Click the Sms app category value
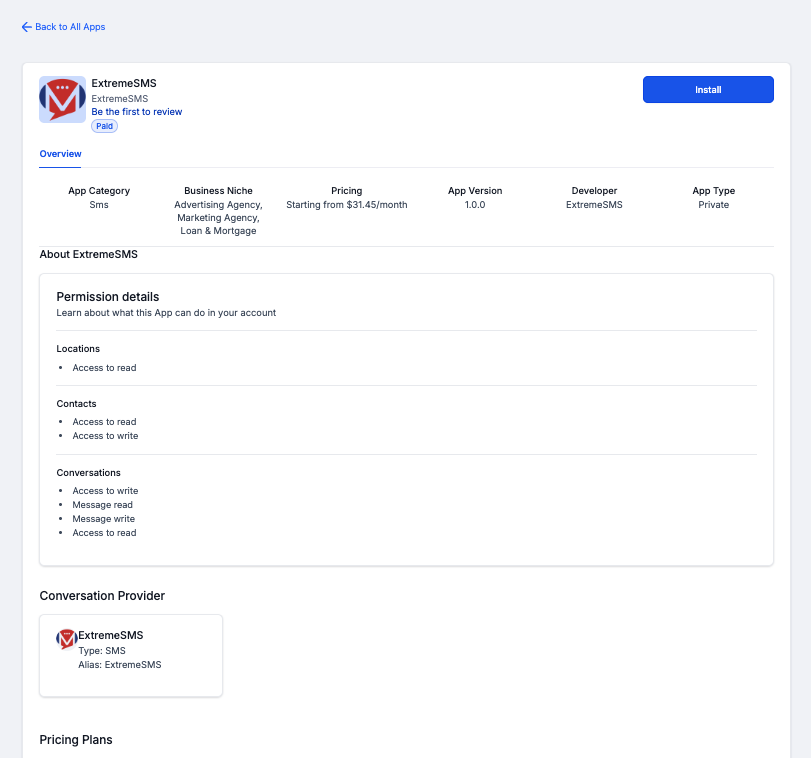This screenshot has height=758, width=811. tap(98, 204)
